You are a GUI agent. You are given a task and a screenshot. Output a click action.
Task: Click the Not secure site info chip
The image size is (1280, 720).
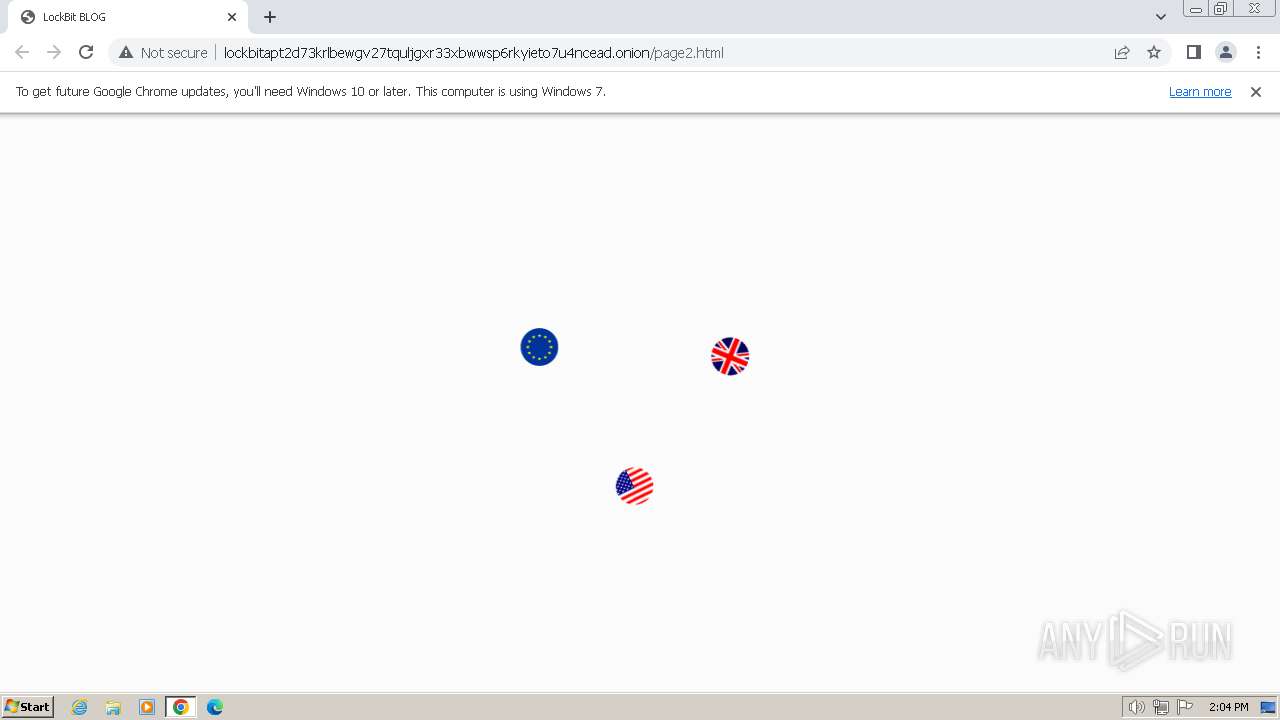click(163, 52)
